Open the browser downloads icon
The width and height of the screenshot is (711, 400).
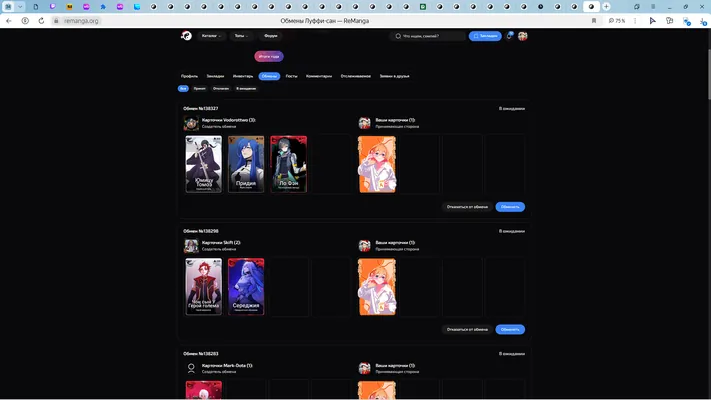click(x=703, y=21)
